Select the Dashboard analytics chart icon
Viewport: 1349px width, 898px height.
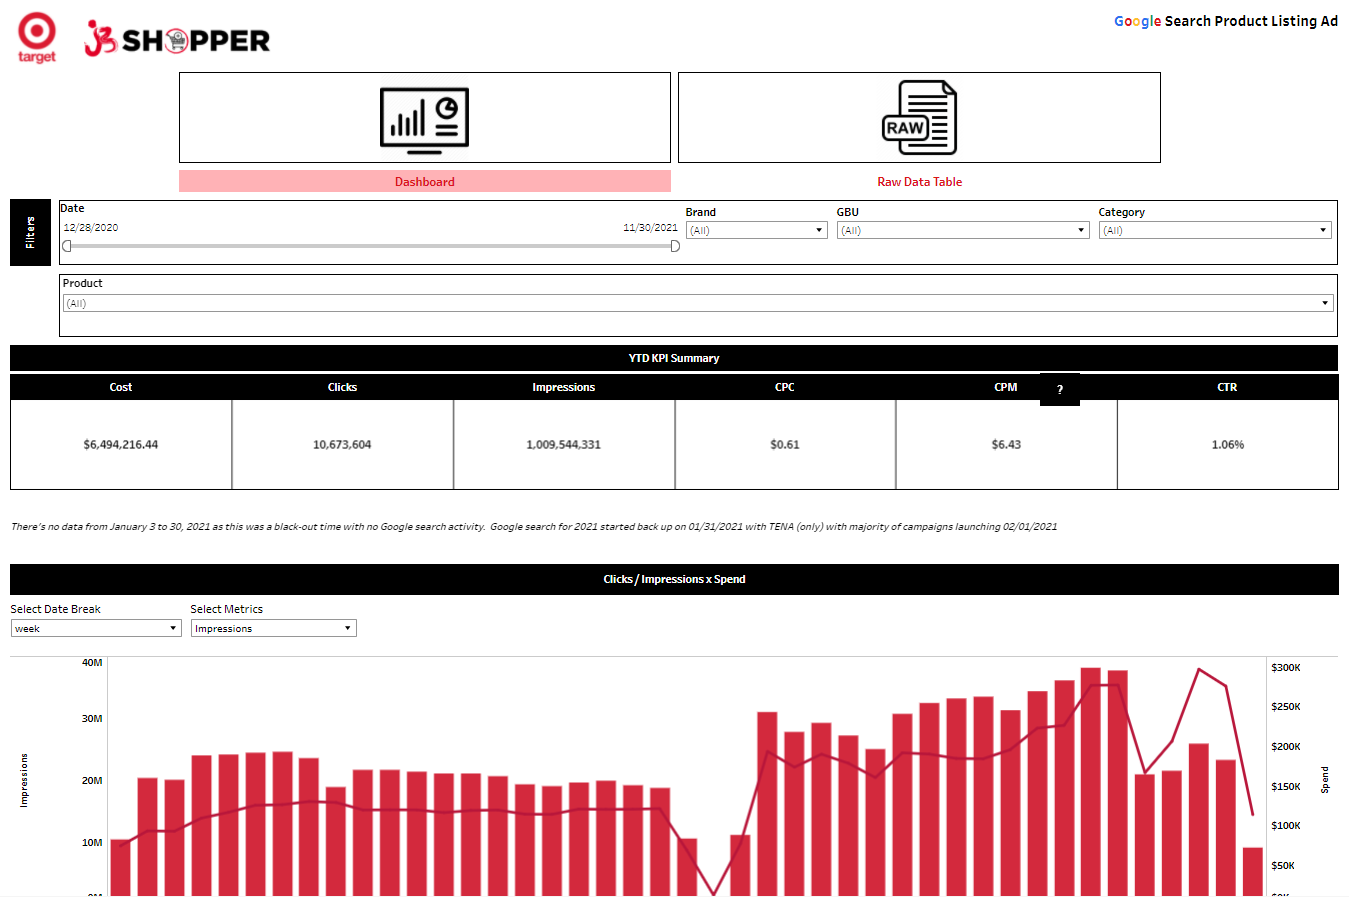[424, 116]
